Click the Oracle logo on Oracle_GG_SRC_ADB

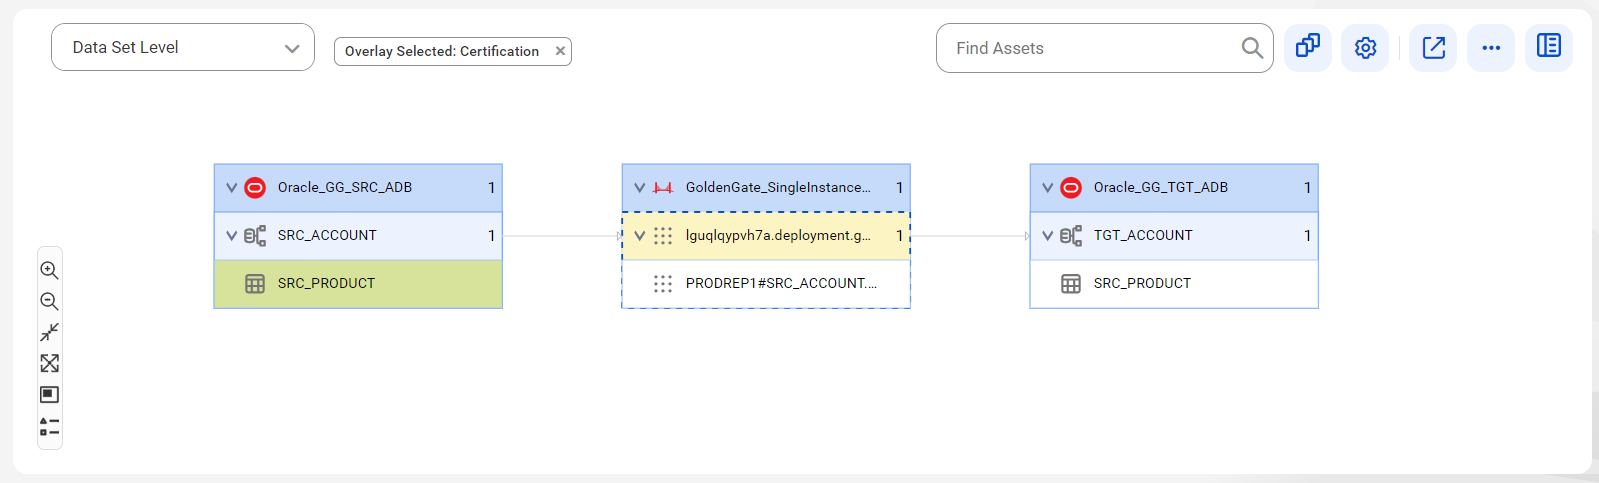coord(255,187)
